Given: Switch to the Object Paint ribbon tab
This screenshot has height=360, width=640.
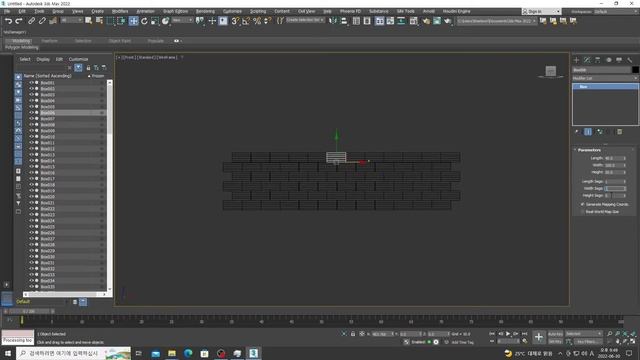Looking at the screenshot, I should (x=120, y=41).
